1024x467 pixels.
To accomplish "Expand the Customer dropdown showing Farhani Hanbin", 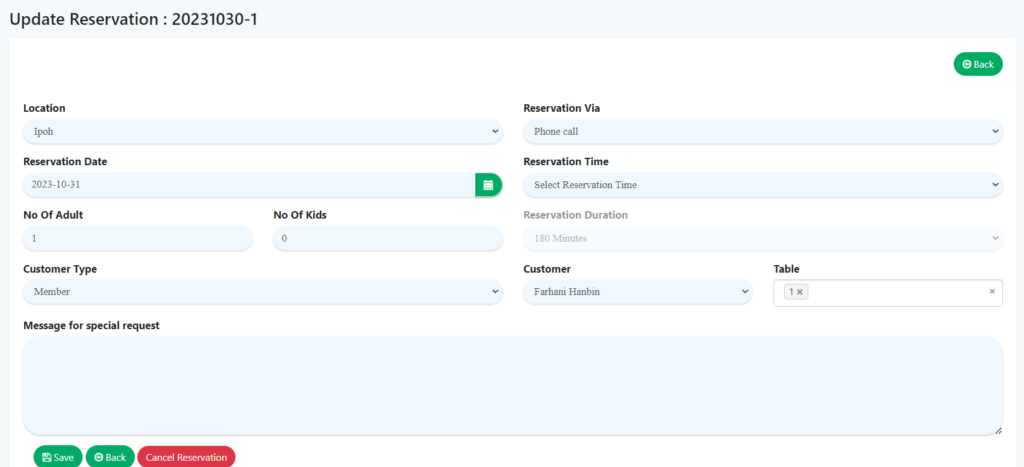I will point(637,291).
